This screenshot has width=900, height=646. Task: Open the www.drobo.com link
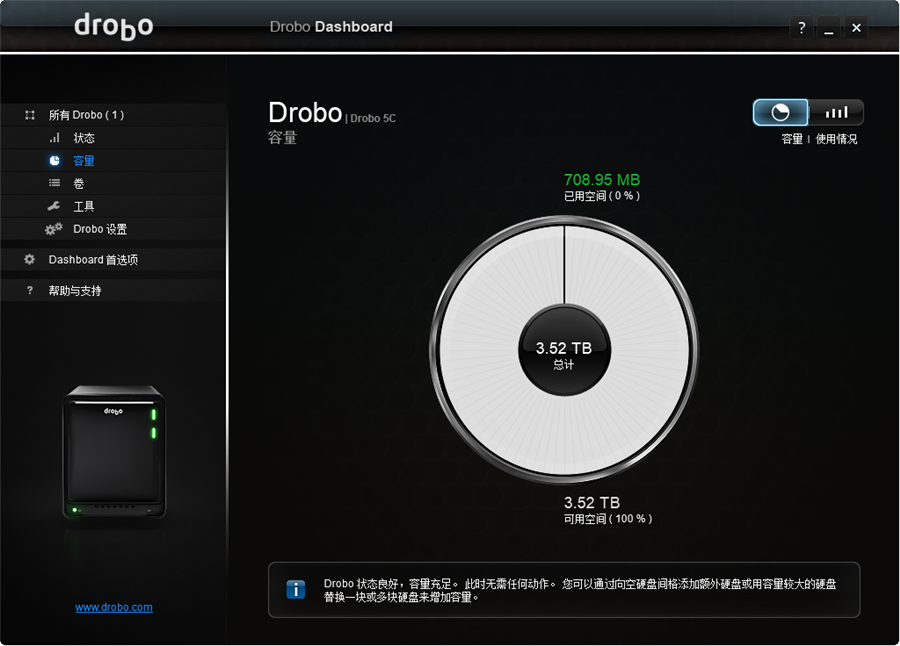[114, 607]
